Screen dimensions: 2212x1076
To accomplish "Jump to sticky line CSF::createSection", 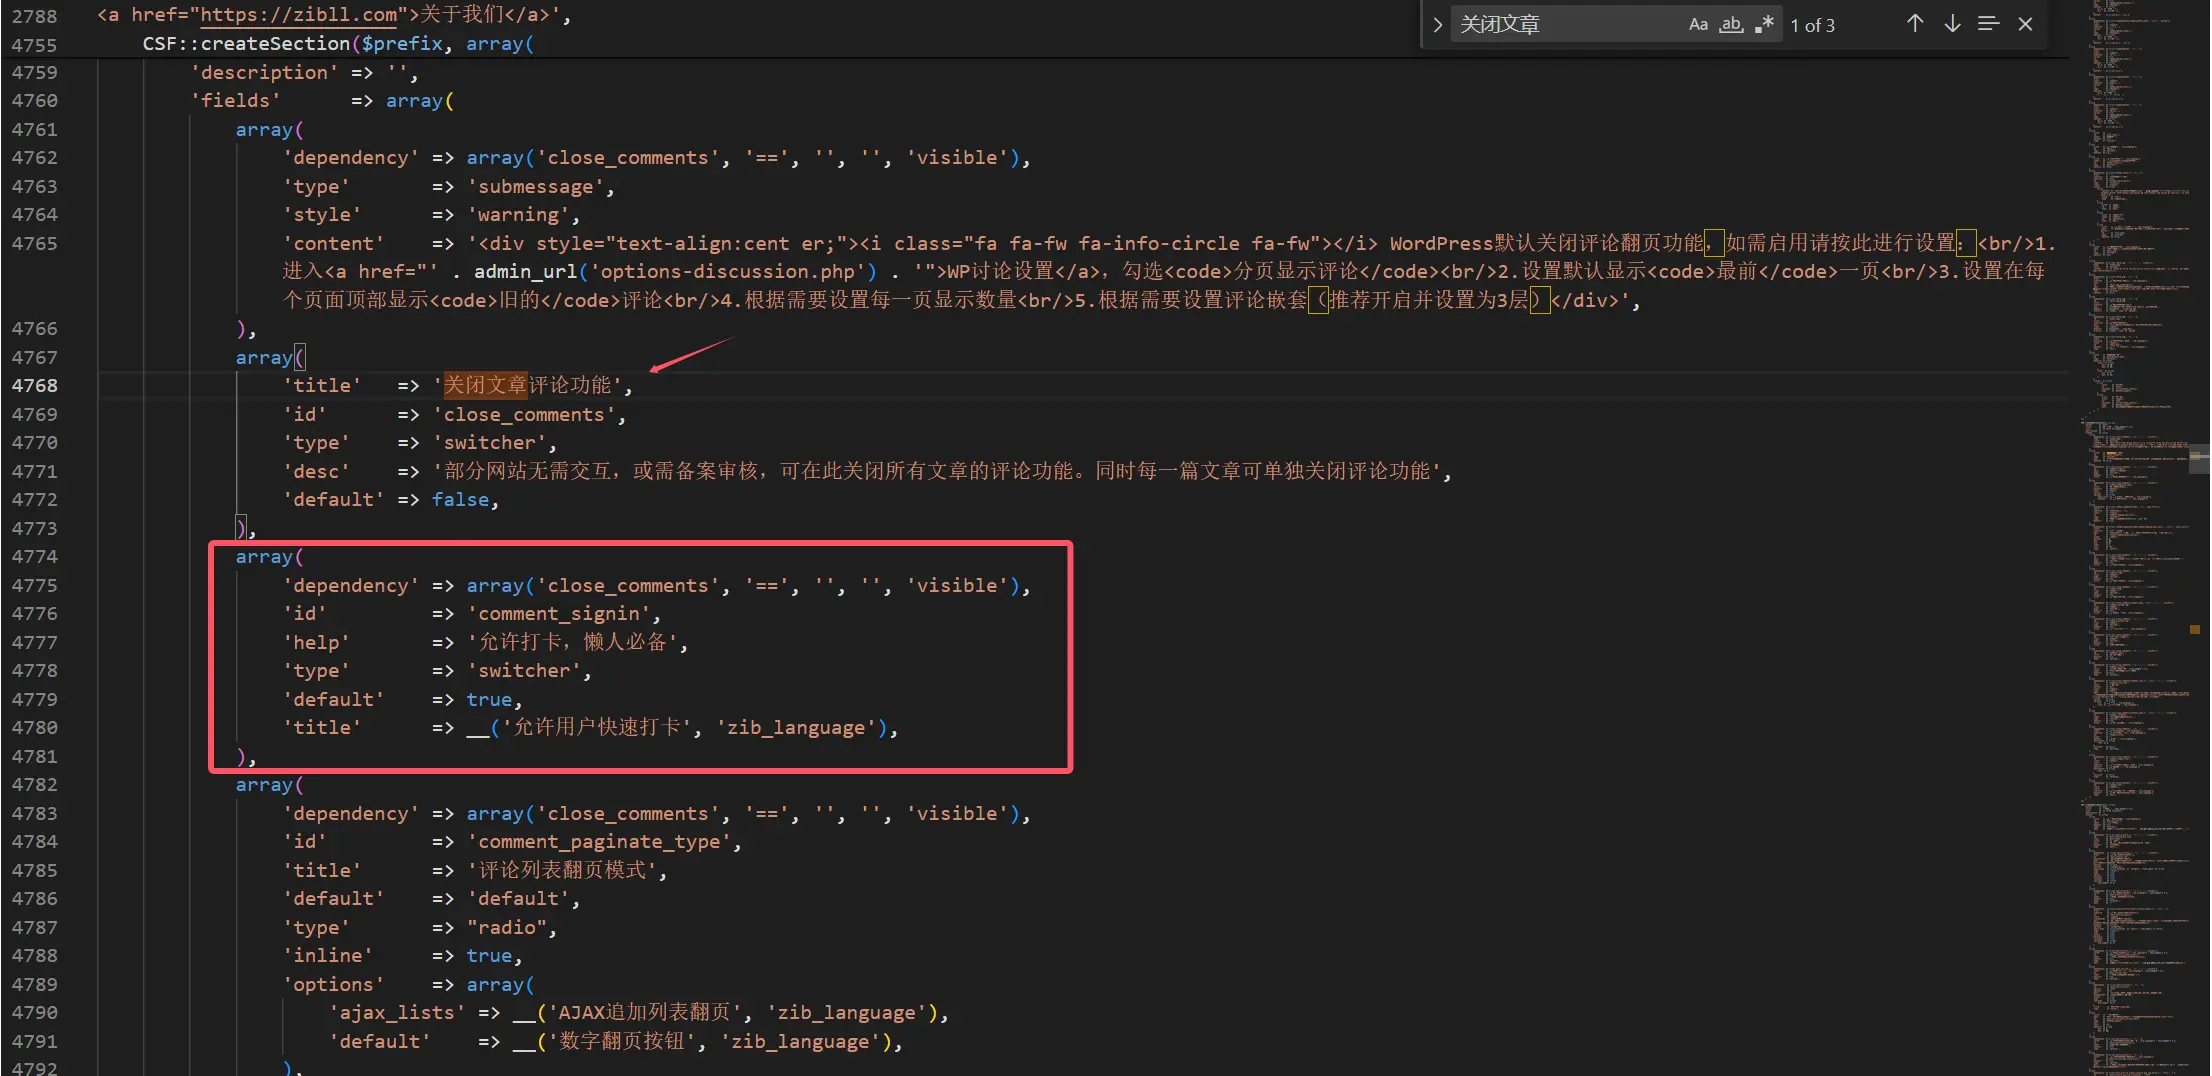I will [x=245, y=44].
